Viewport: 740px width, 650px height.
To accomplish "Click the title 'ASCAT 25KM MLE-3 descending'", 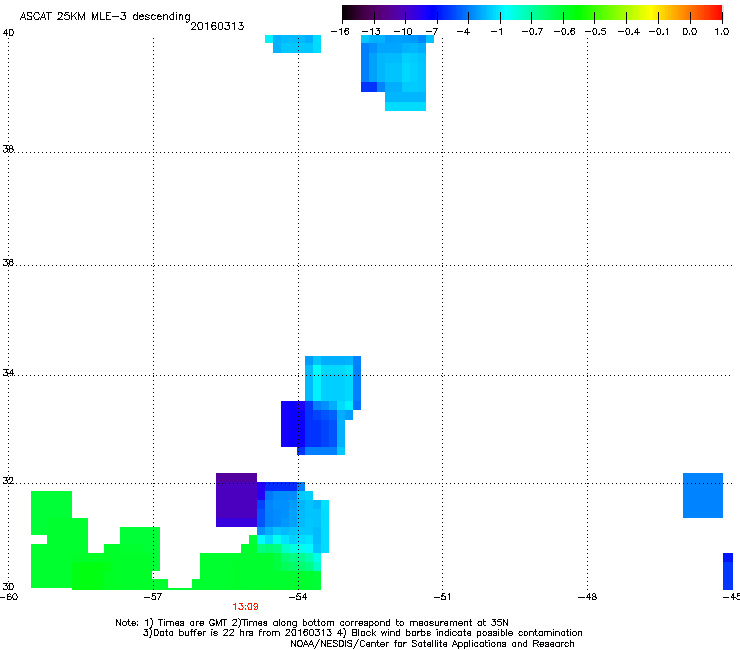I will 105,16.
